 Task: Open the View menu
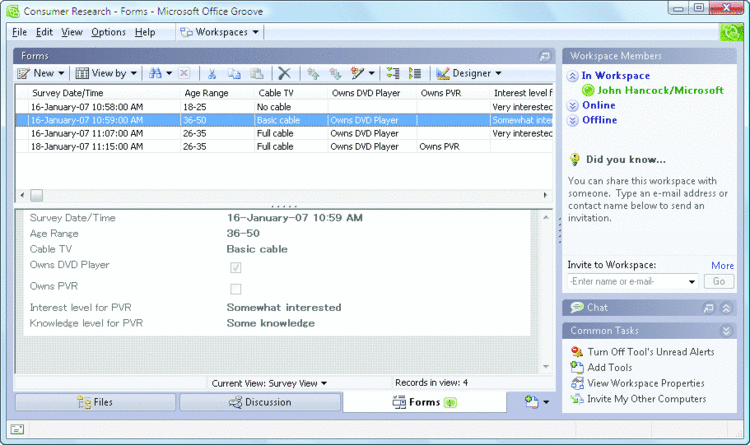coord(72,32)
